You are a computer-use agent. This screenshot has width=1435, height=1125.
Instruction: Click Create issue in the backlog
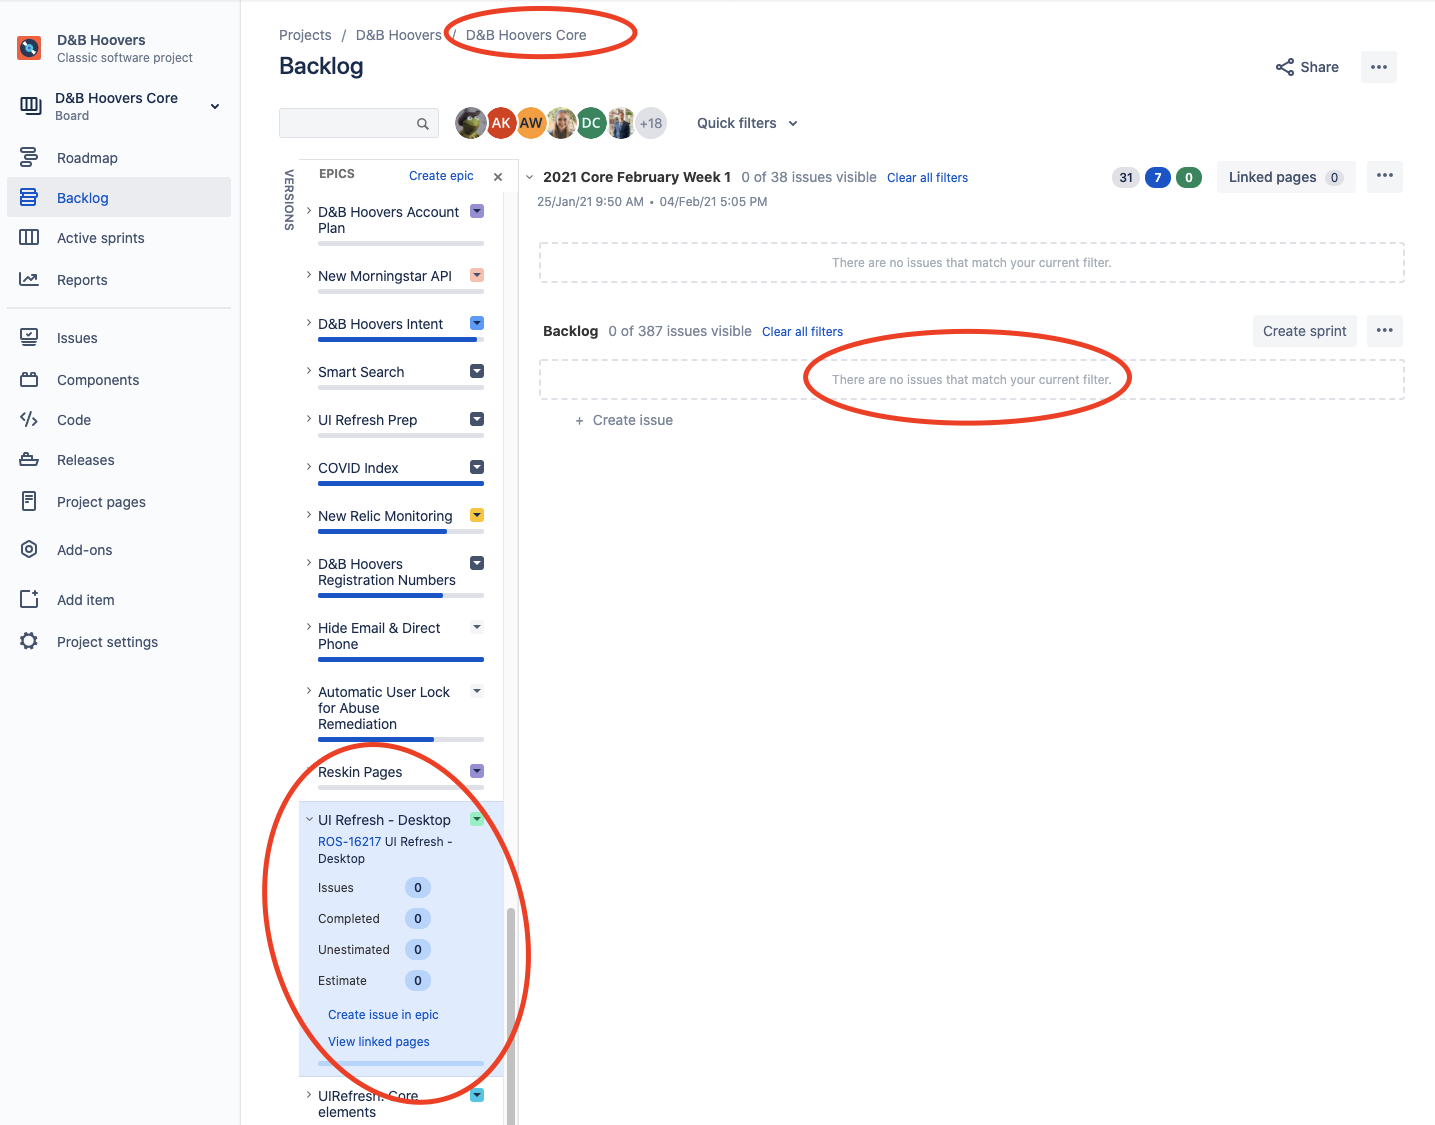point(623,420)
